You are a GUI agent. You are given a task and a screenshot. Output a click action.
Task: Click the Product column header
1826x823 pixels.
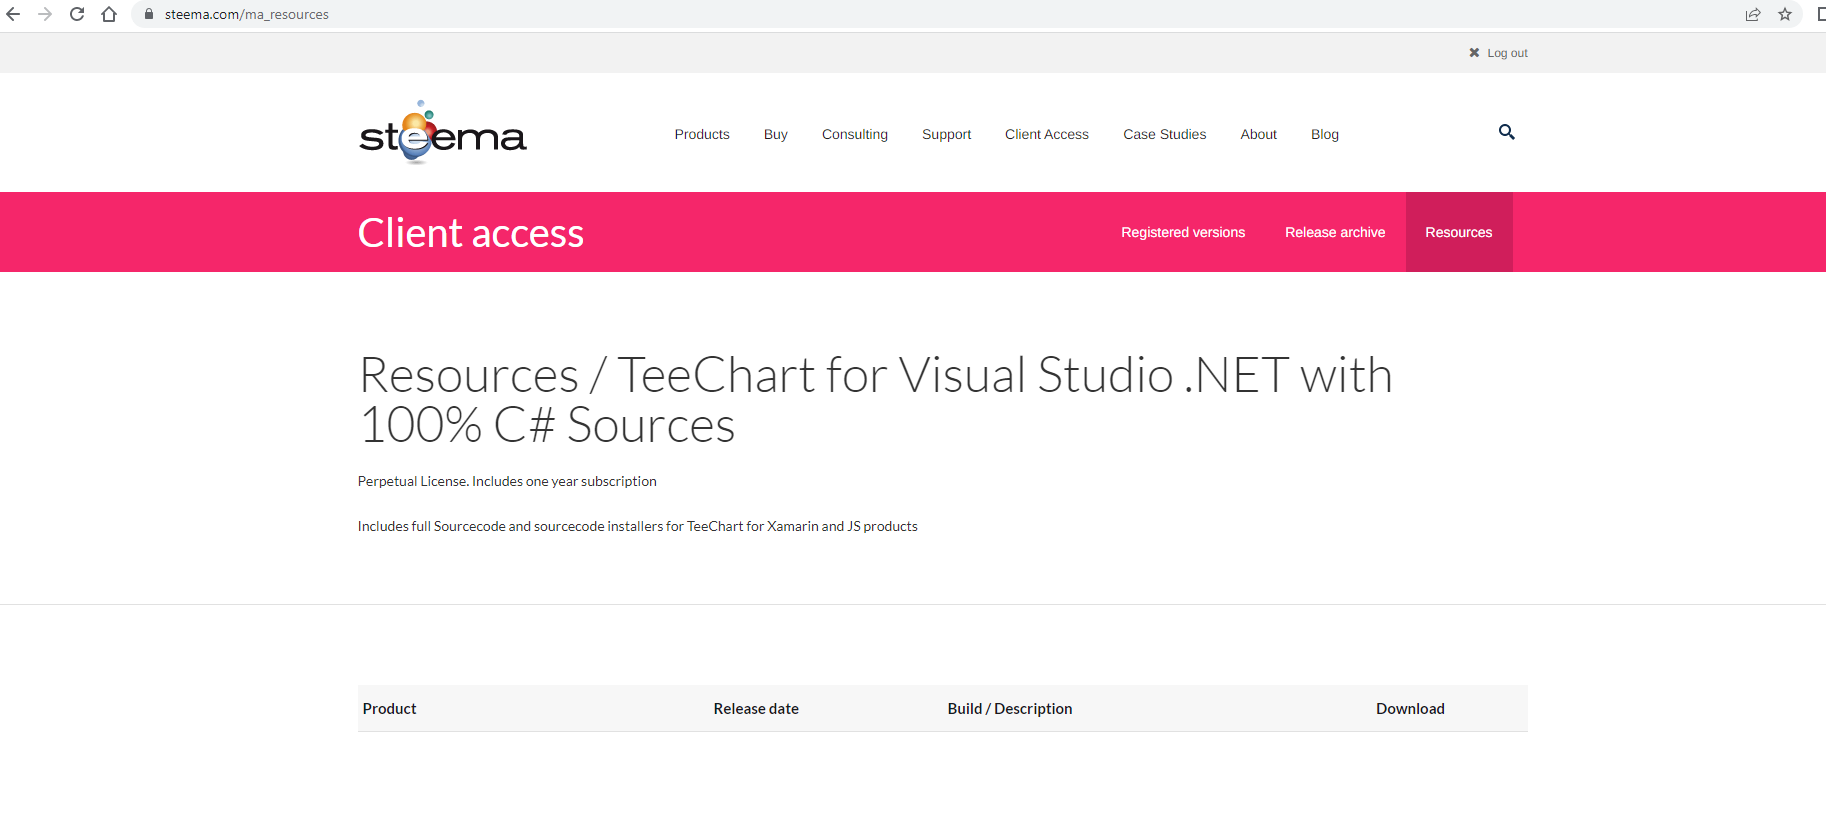pos(389,708)
